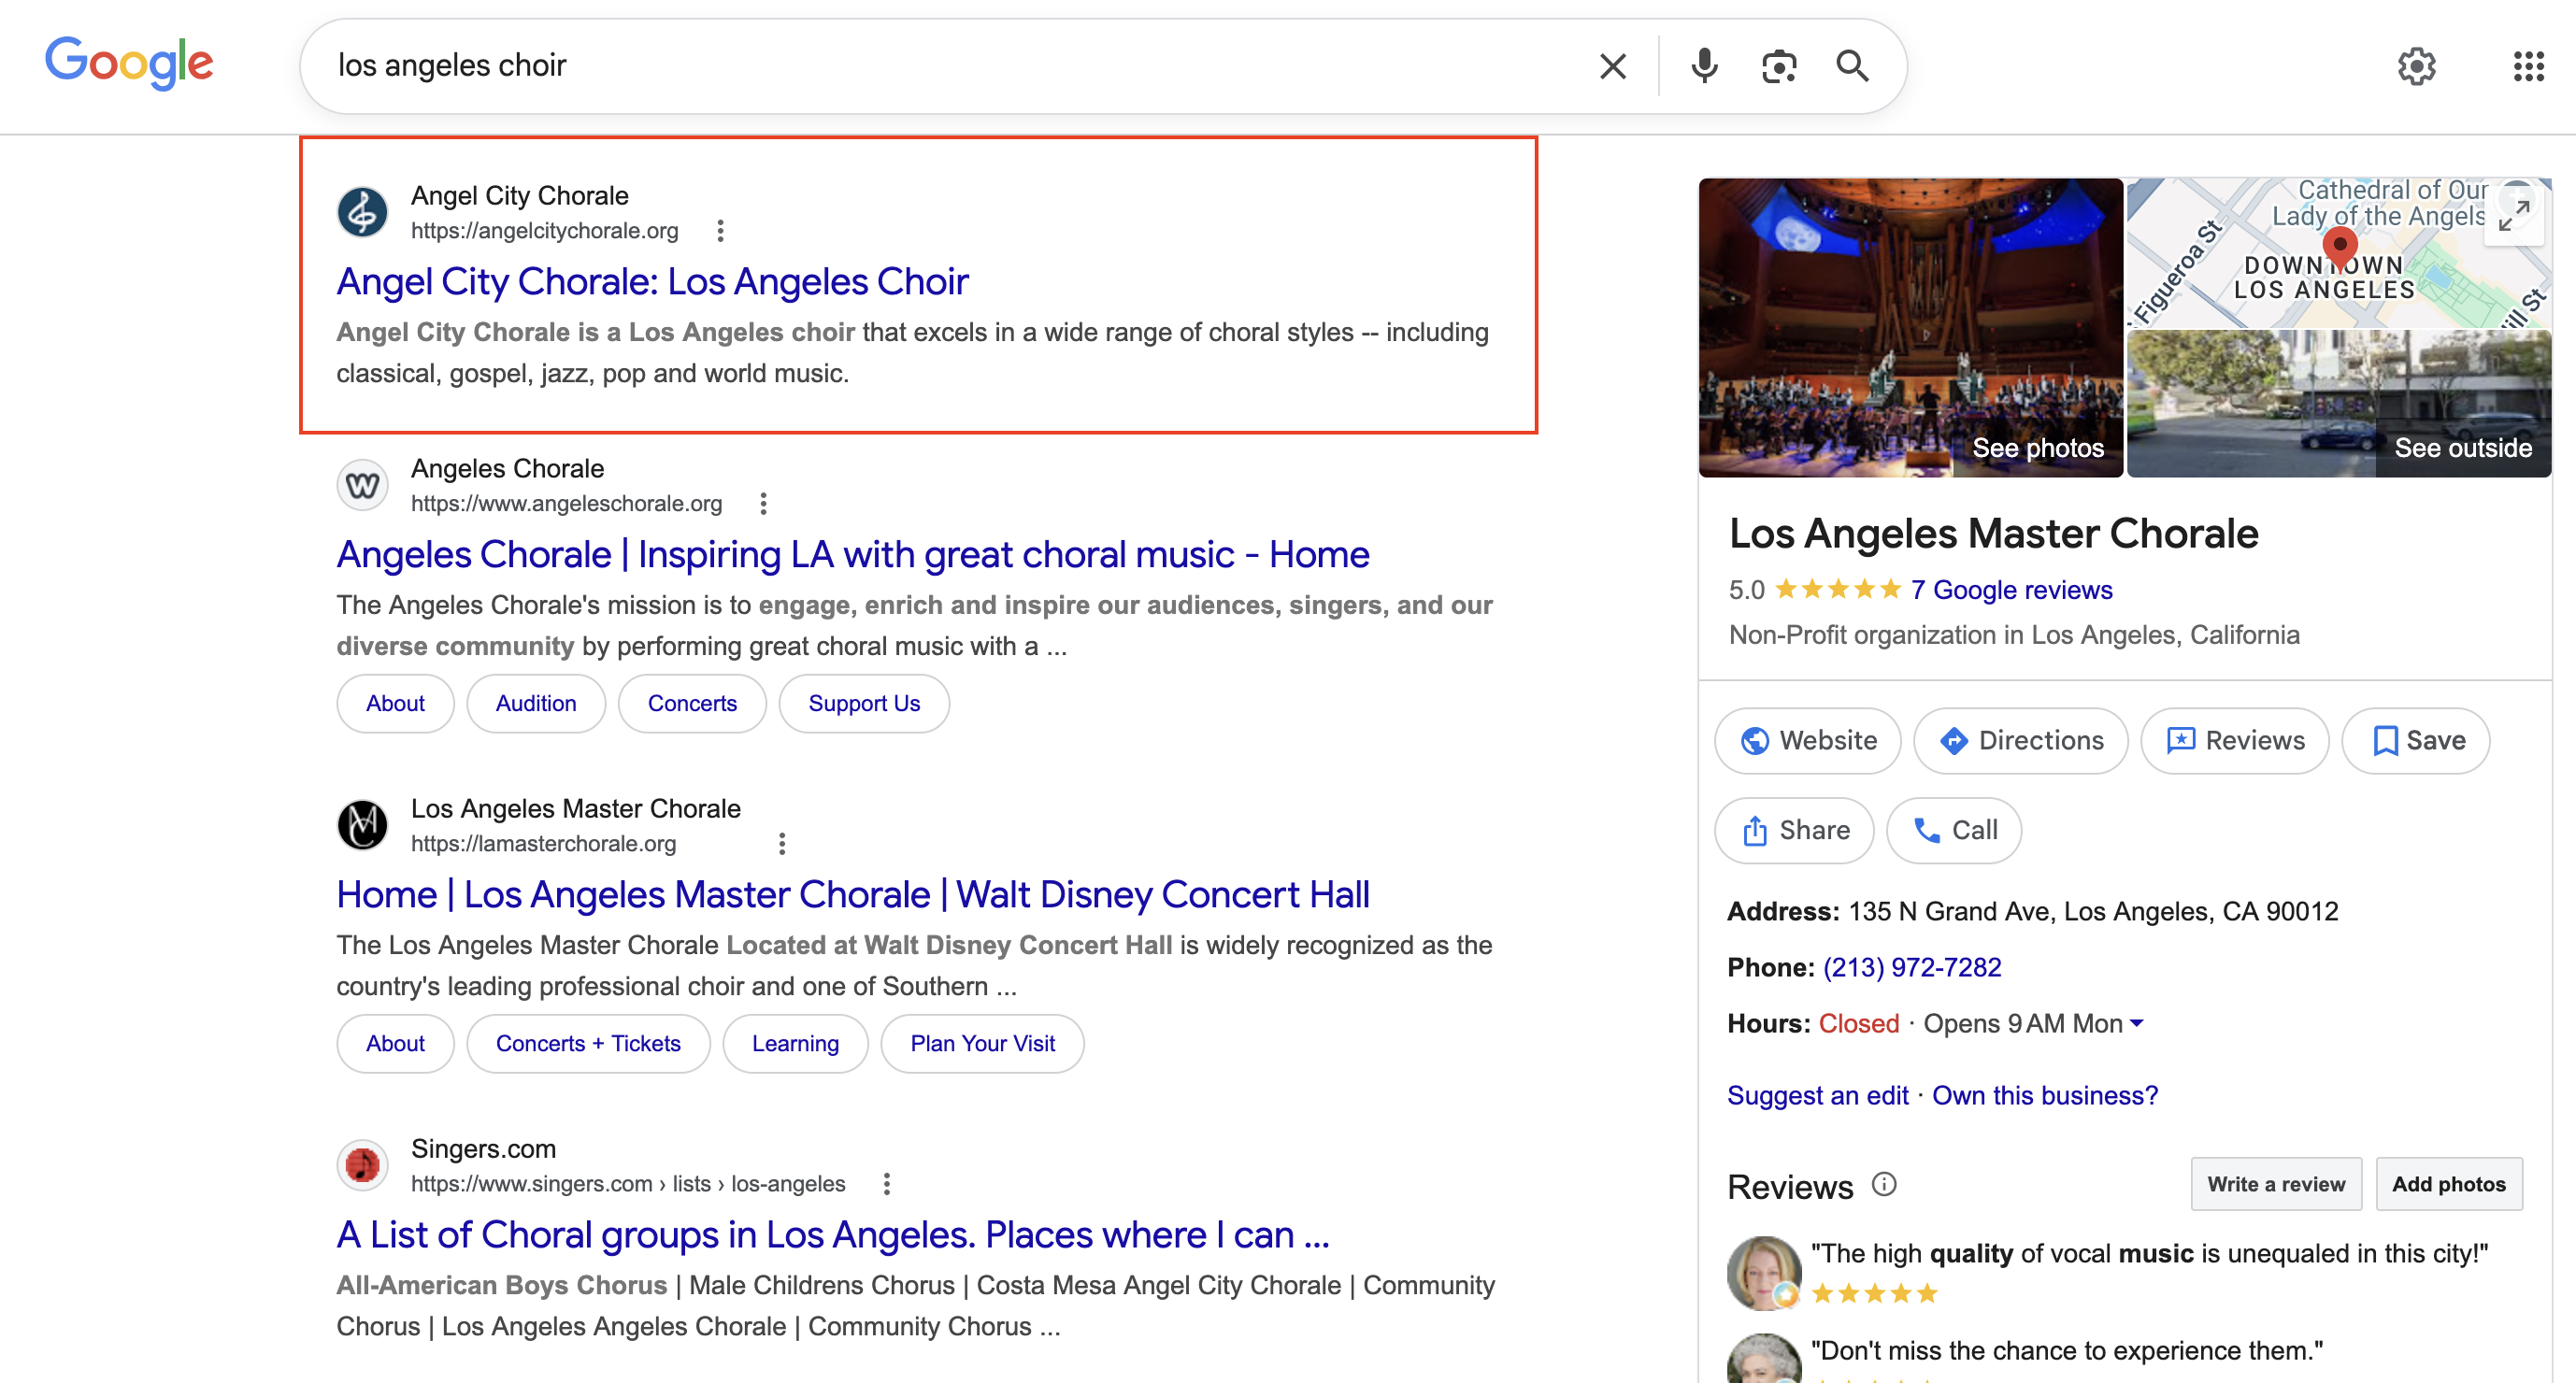2576x1383 pixels.
Task: Click into the search input field
Action: click(x=950, y=66)
